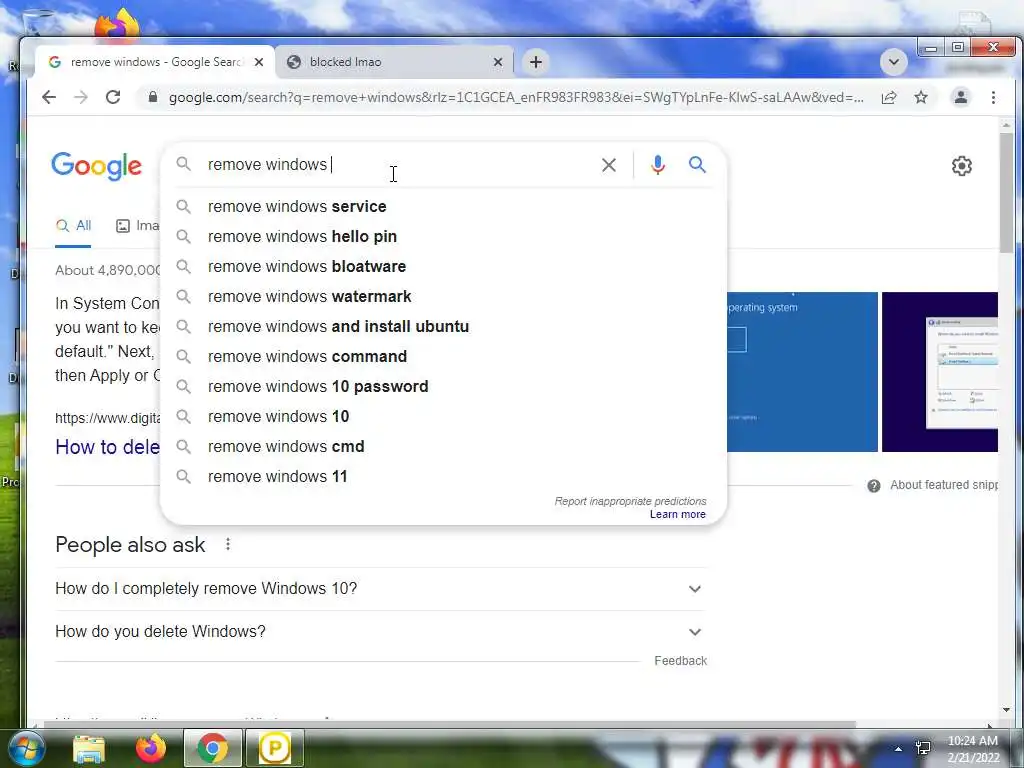Select the 'remove windows 10' suggestion

[443, 417]
